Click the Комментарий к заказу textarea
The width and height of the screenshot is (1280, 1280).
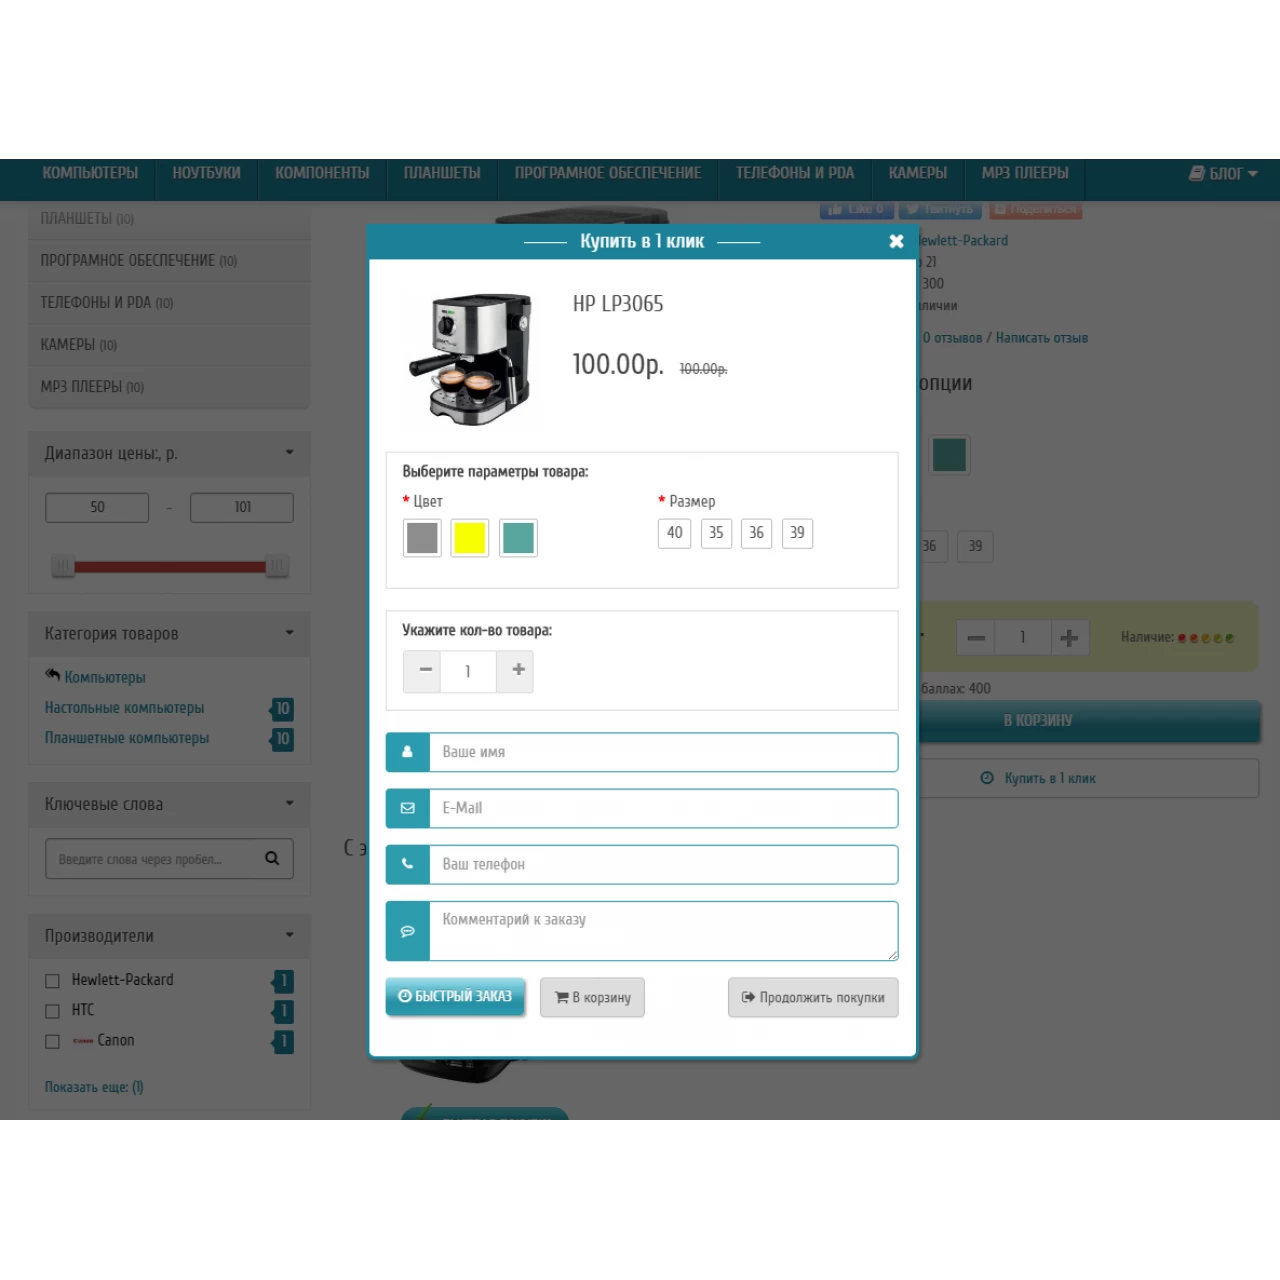click(x=664, y=930)
